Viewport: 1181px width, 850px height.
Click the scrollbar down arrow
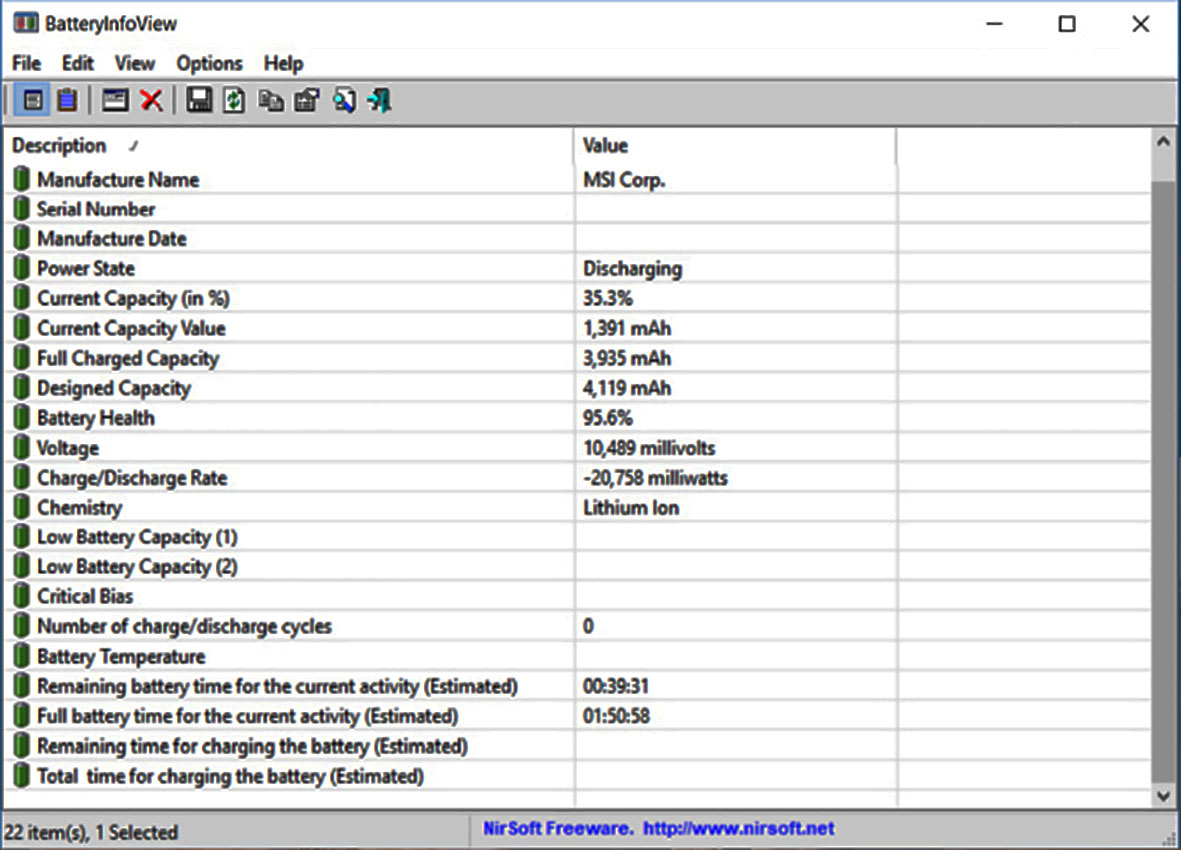click(1162, 796)
